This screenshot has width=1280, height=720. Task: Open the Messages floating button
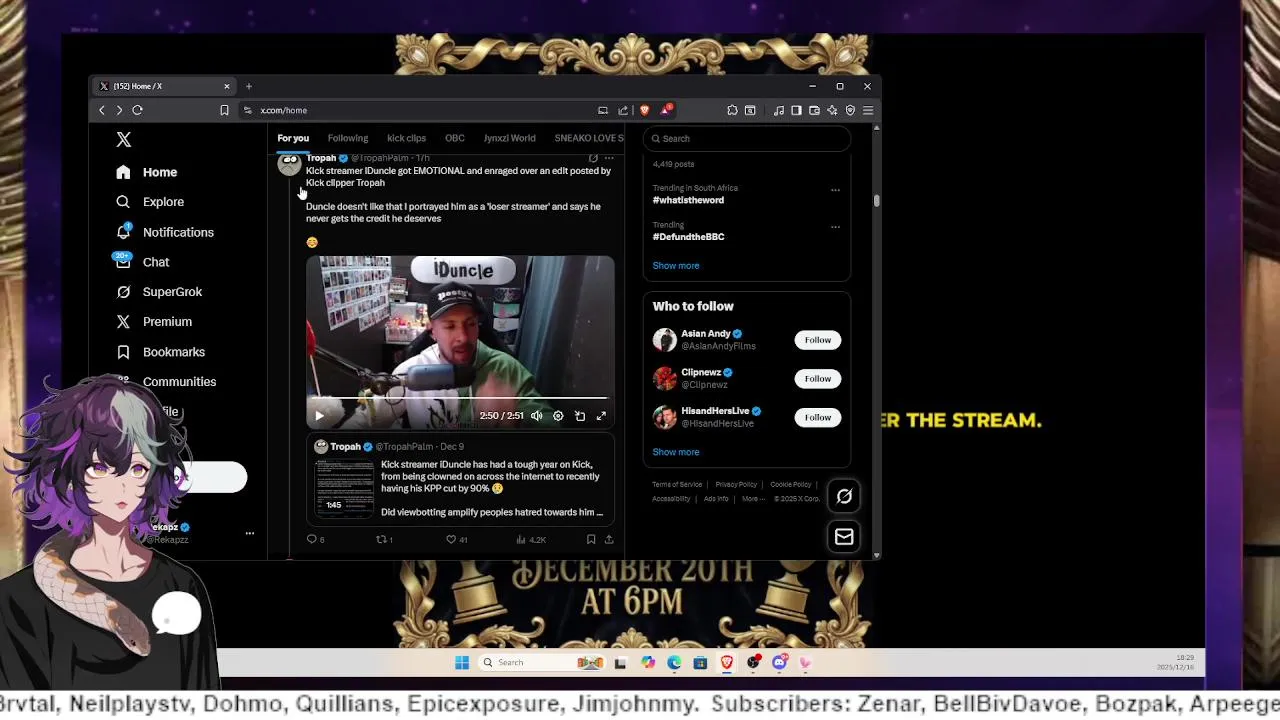(844, 537)
